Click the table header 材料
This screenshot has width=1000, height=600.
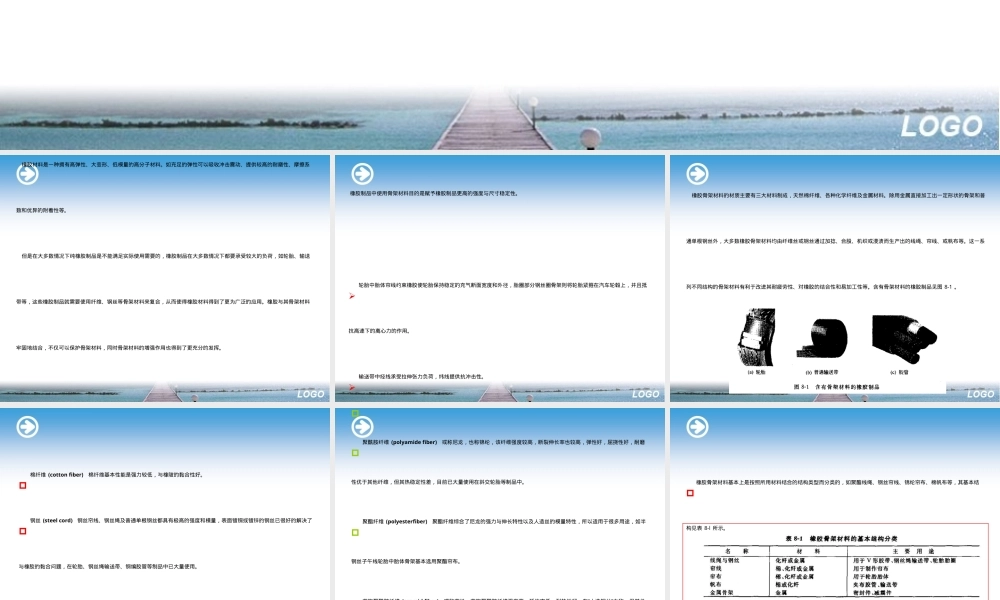pos(809,551)
